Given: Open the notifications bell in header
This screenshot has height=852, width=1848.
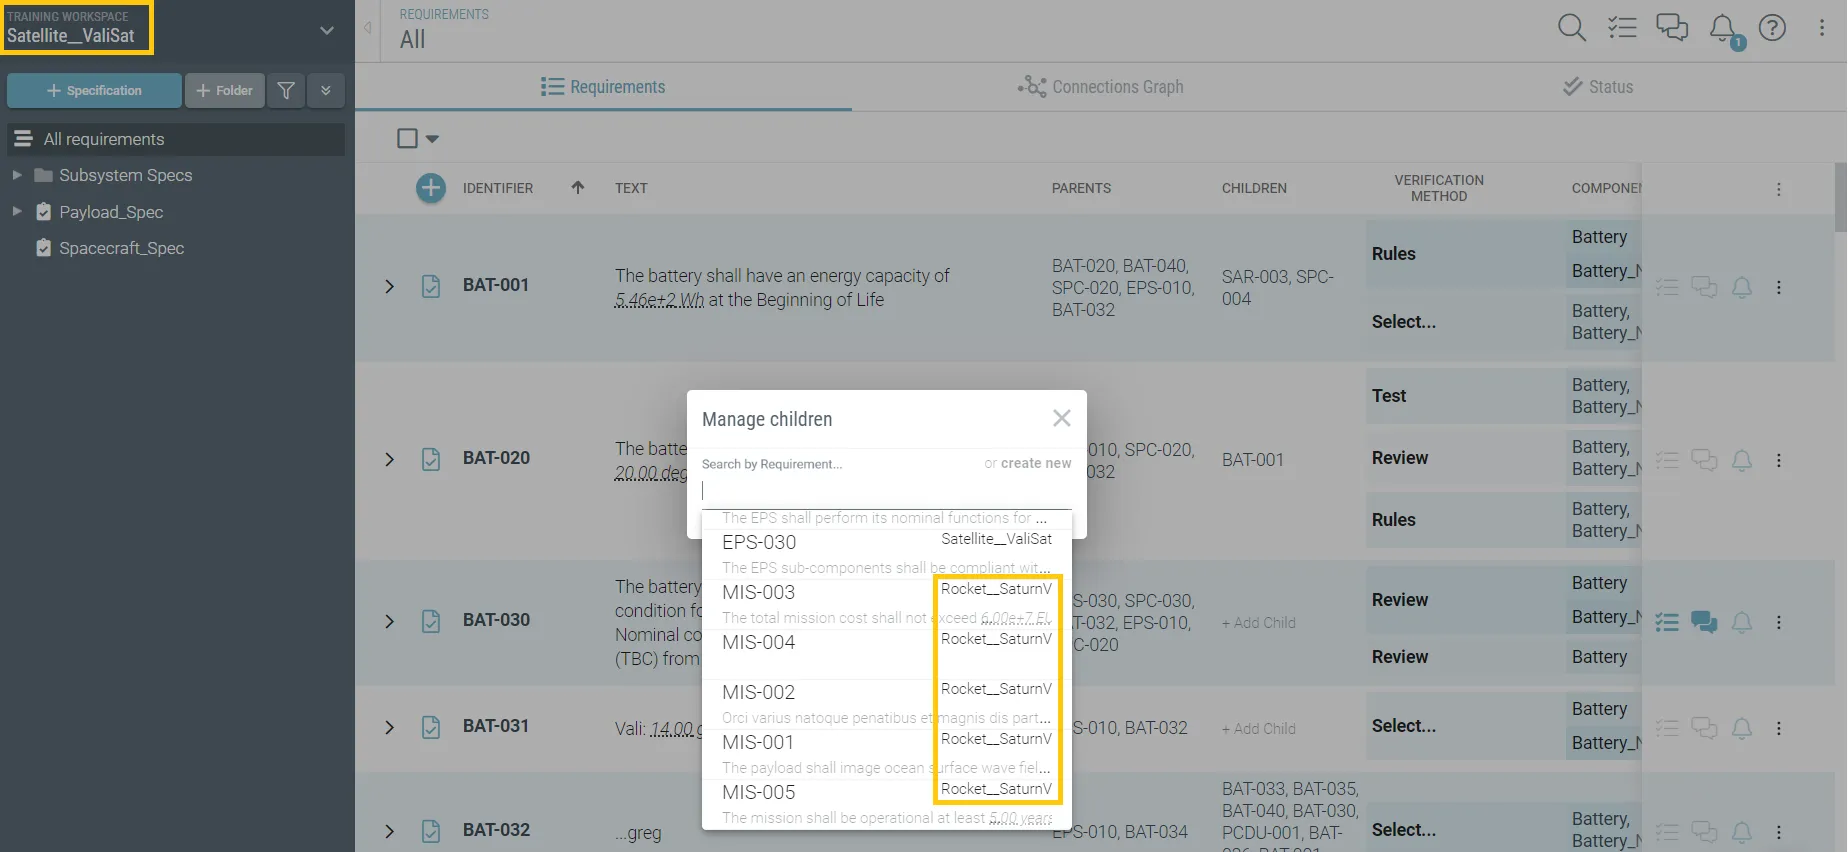Looking at the screenshot, I should click(x=1722, y=28).
